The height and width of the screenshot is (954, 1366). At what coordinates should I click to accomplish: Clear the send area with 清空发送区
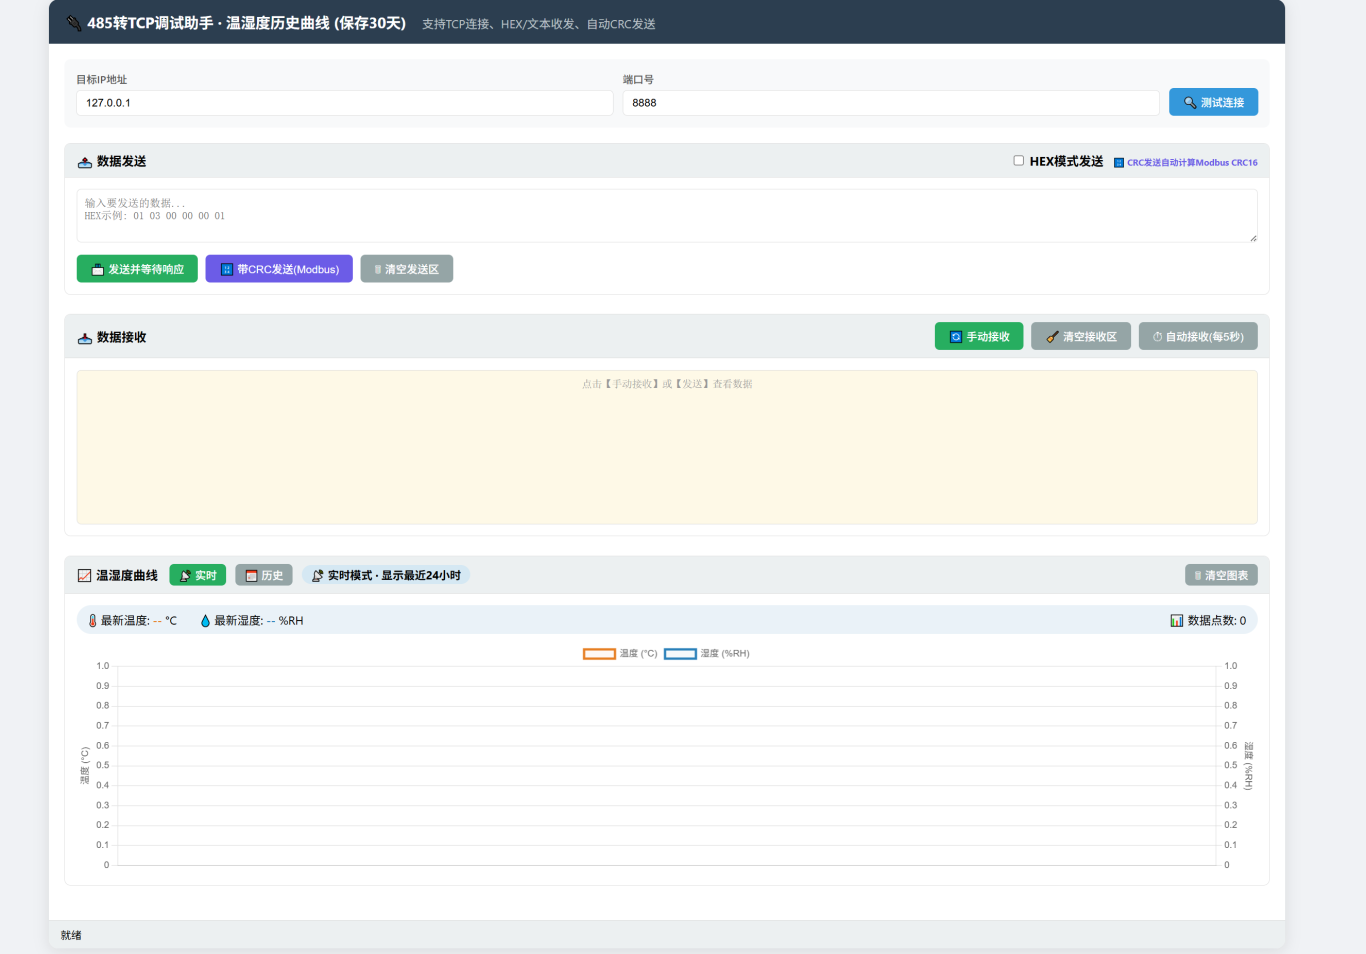tap(406, 269)
